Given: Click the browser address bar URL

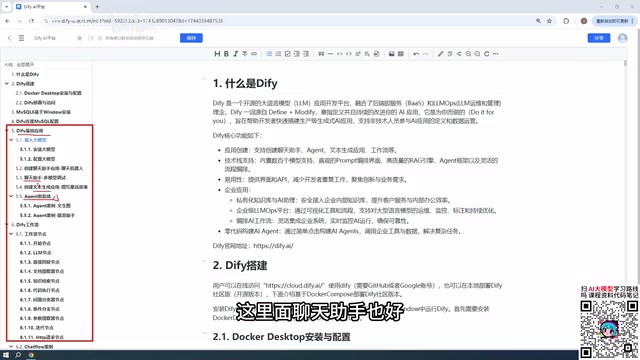Looking at the screenshot, I should click(x=137, y=21).
